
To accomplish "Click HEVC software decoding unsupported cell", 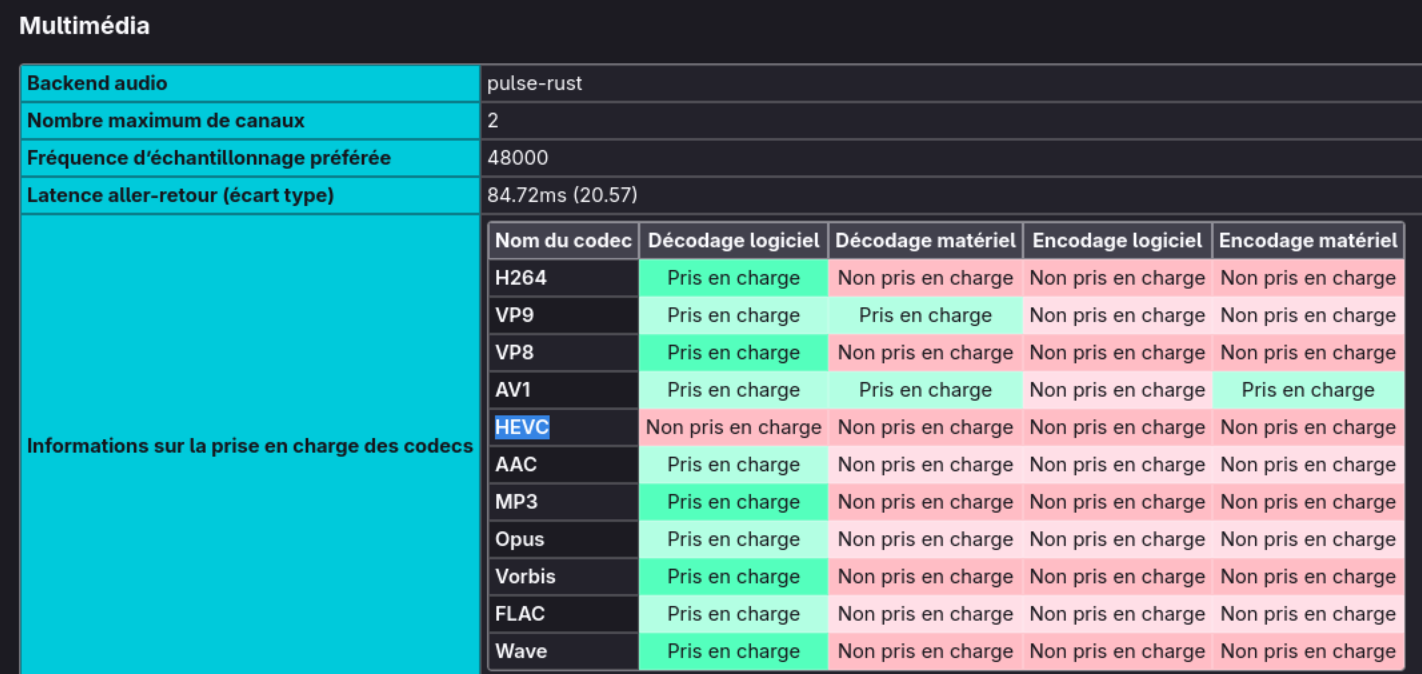I will point(733,427).
